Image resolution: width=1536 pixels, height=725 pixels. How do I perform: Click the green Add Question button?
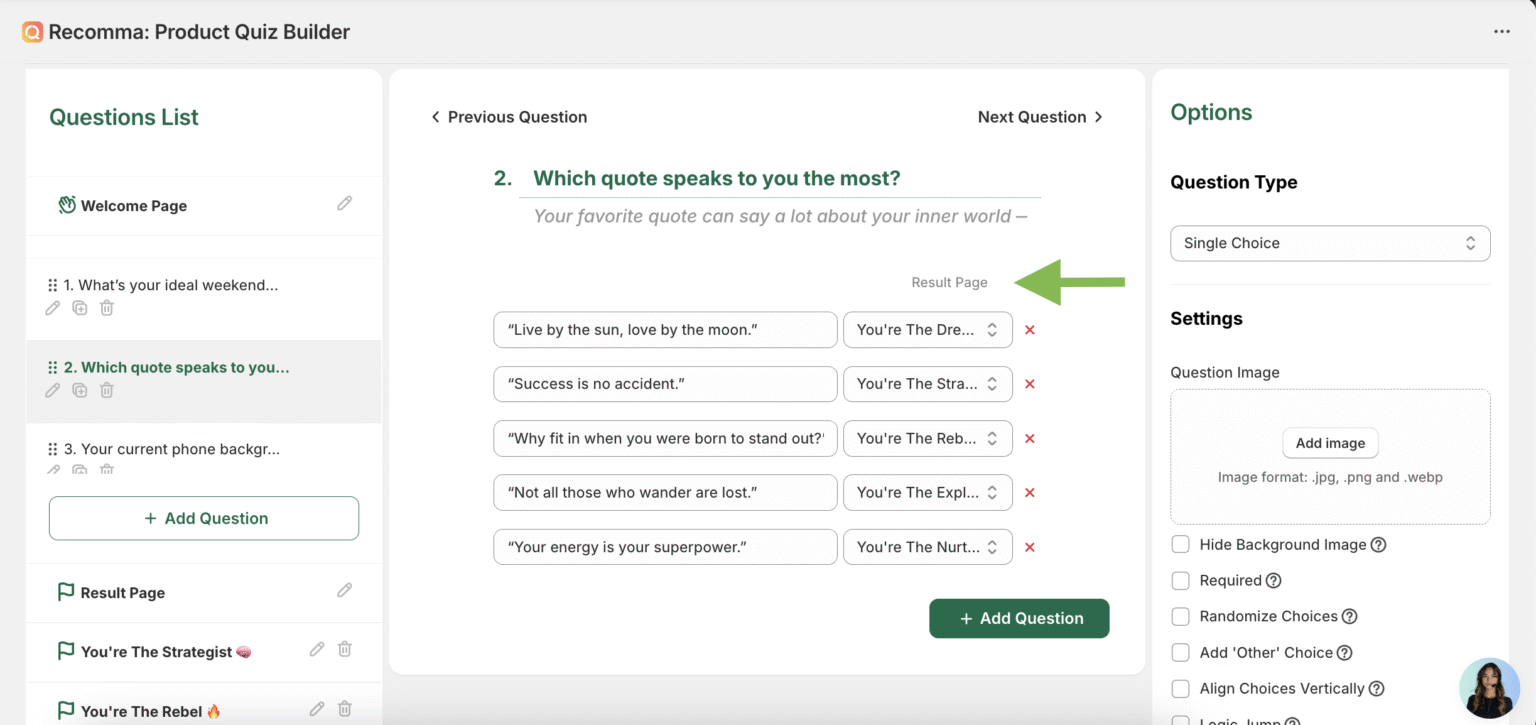point(1019,618)
